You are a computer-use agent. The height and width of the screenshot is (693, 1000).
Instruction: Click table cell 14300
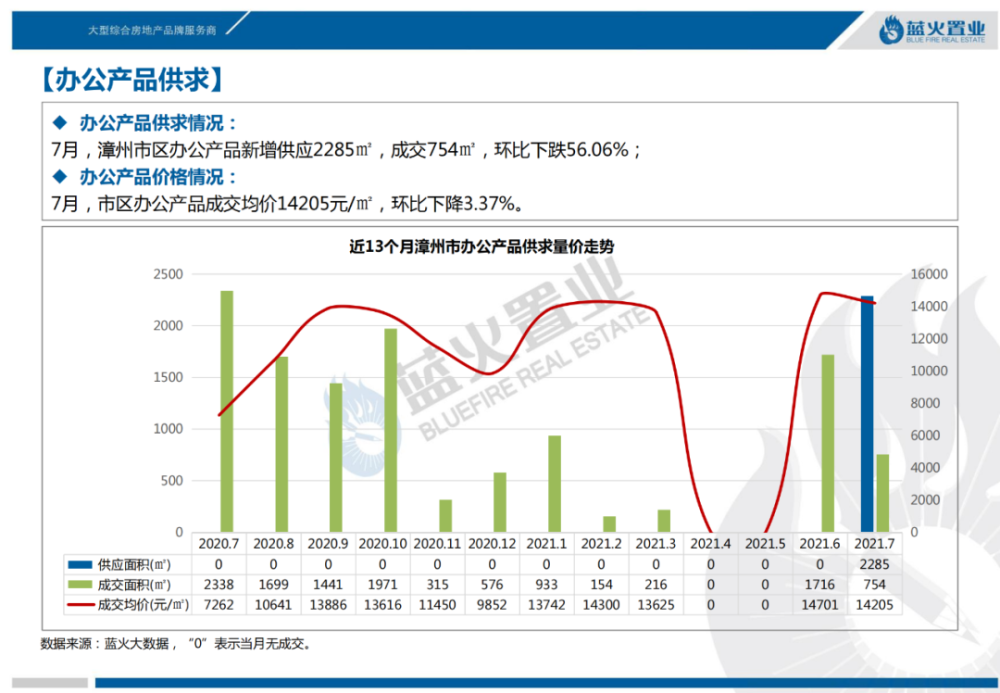tap(601, 605)
